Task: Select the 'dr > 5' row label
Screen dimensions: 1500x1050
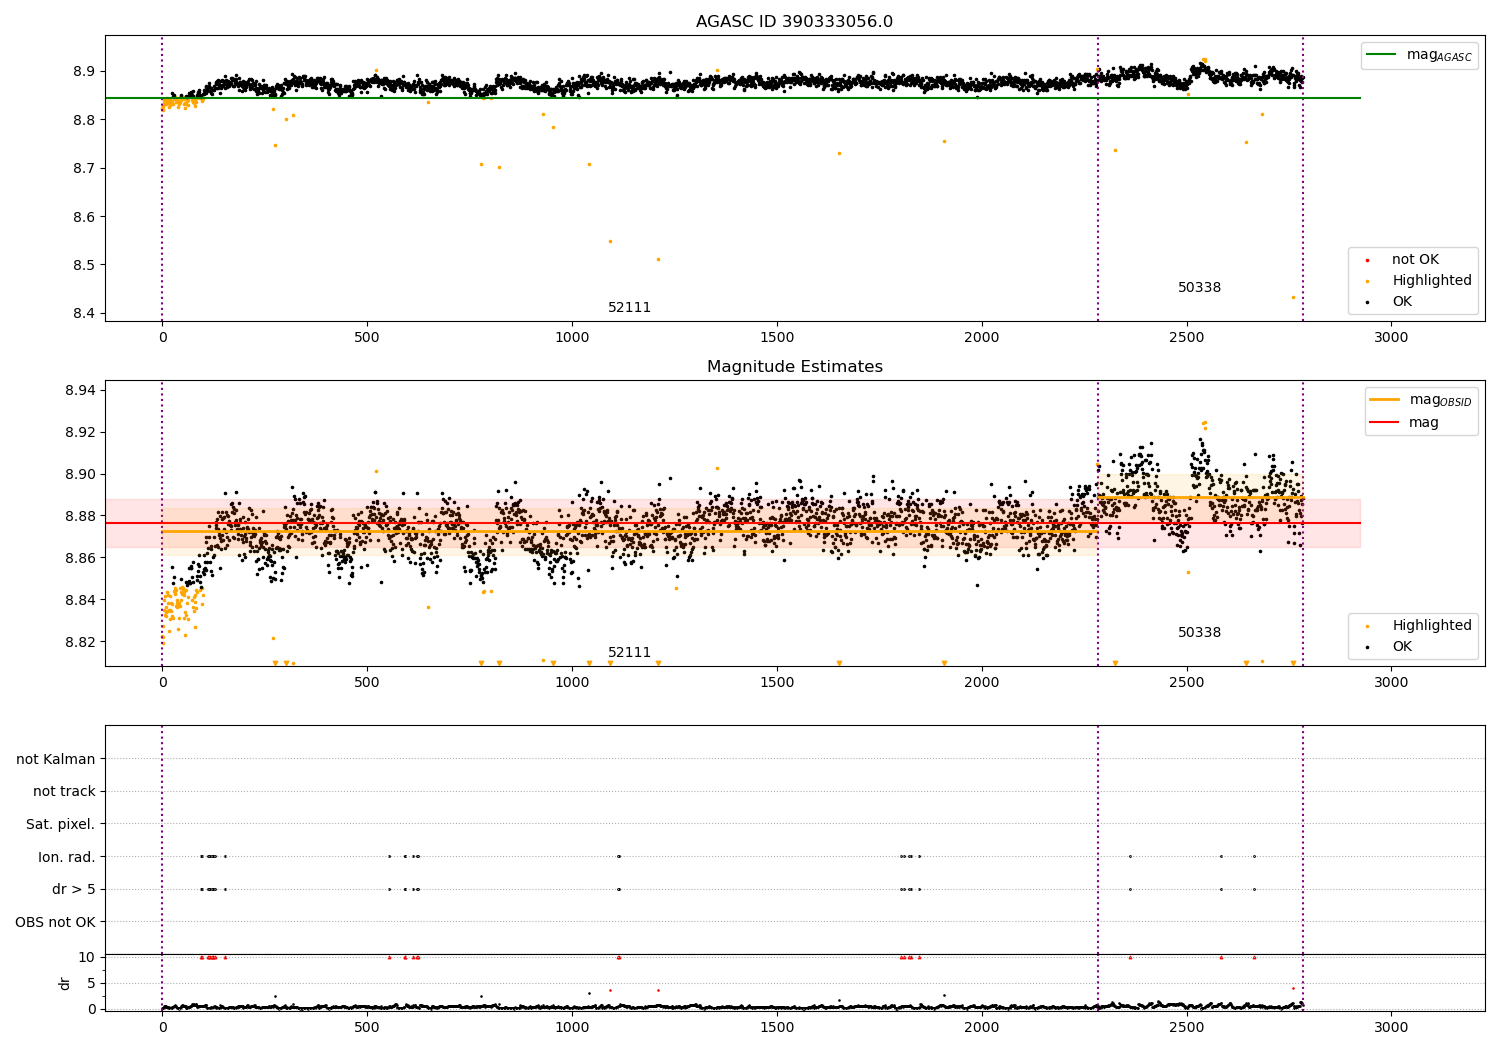Action: (x=74, y=890)
